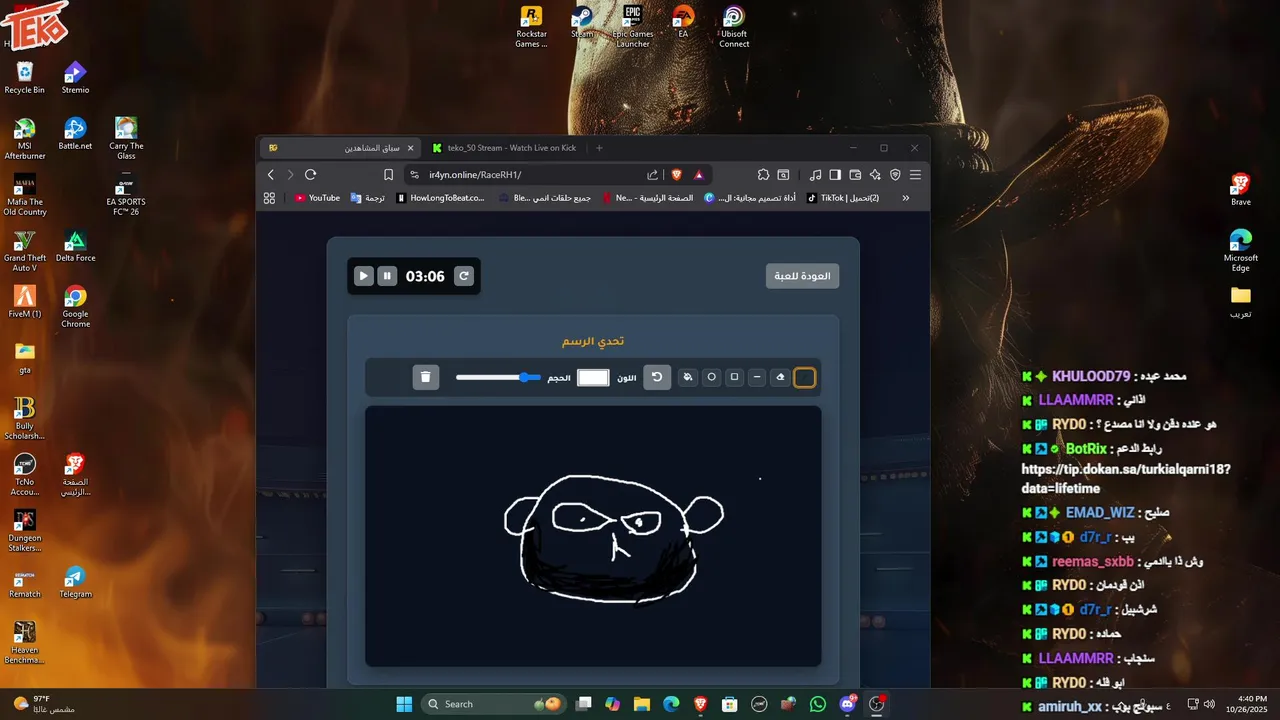Expand the hidden bookmarks chevron
This screenshot has height=720, width=1280.
pyautogui.click(x=906, y=198)
